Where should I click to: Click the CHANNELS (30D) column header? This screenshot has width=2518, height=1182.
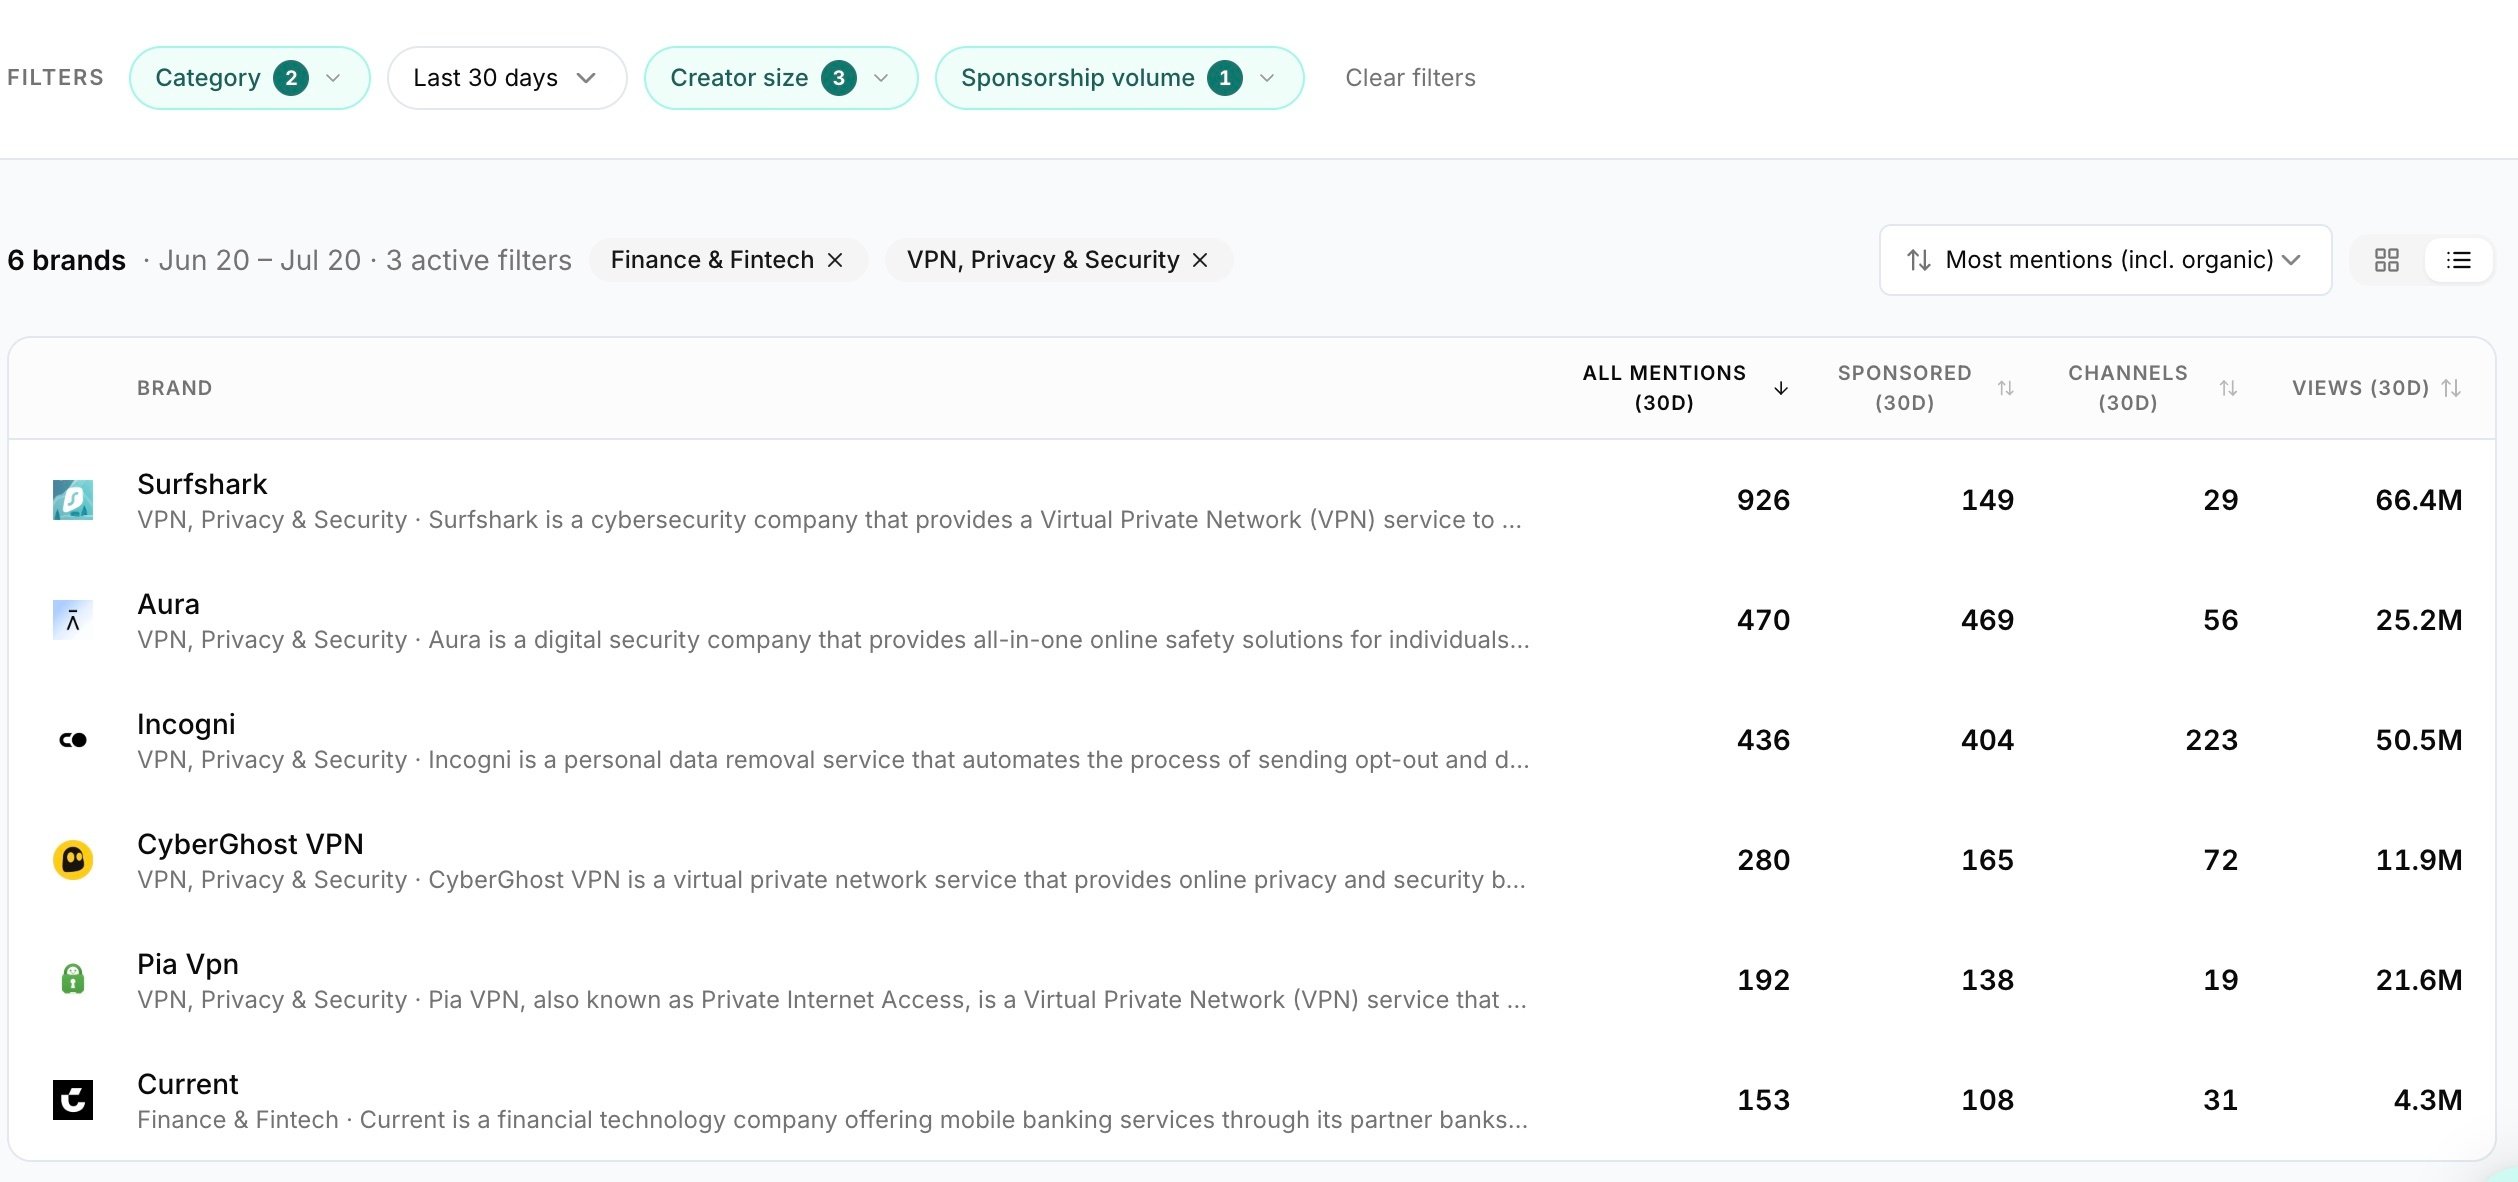(x=2127, y=388)
